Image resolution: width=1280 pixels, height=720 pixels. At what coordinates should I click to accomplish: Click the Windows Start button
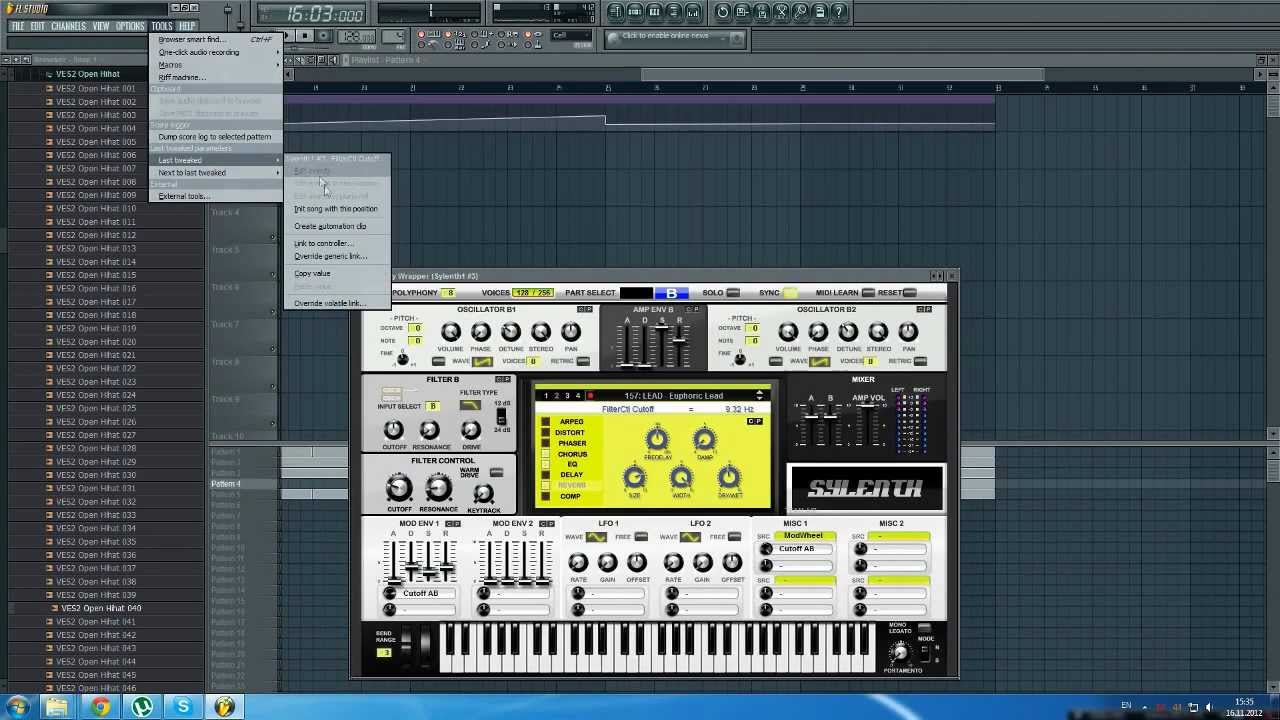(x=18, y=707)
